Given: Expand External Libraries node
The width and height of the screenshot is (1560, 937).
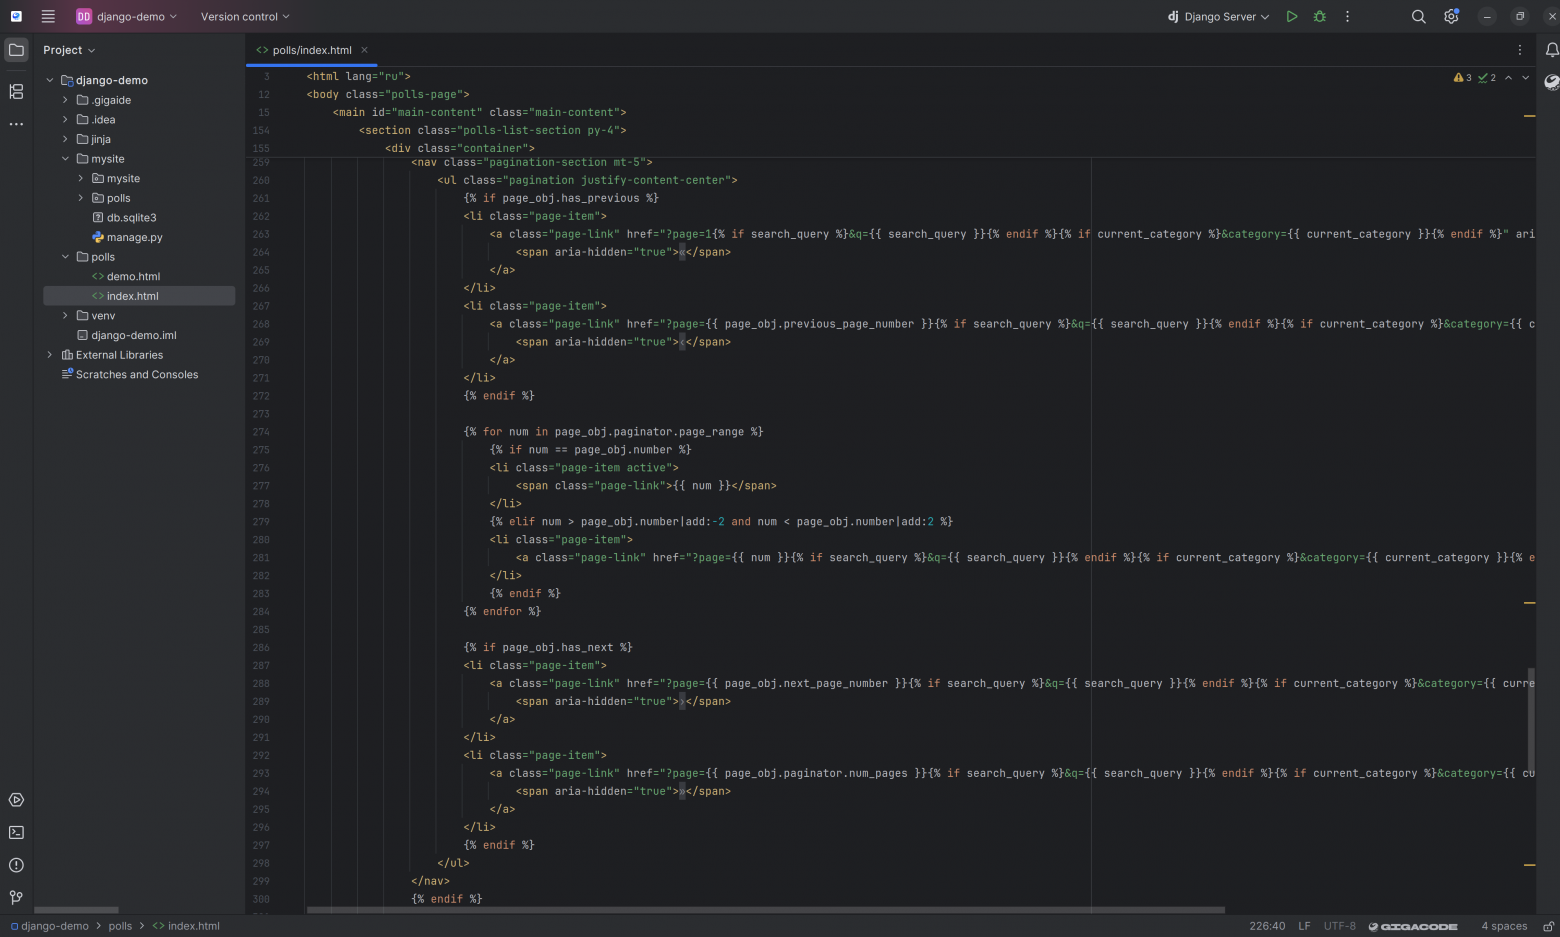Looking at the screenshot, I should pyautogui.click(x=50, y=355).
